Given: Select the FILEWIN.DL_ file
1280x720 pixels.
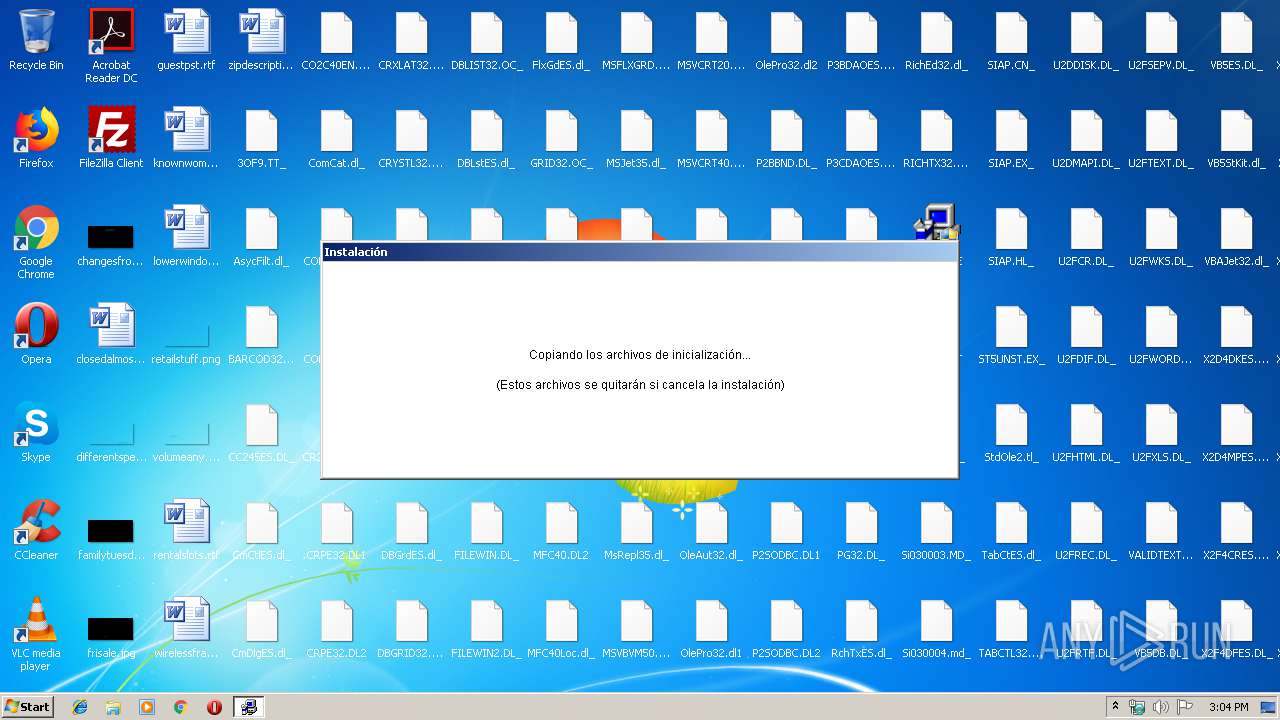Looking at the screenshot, I should click(486, 530).
